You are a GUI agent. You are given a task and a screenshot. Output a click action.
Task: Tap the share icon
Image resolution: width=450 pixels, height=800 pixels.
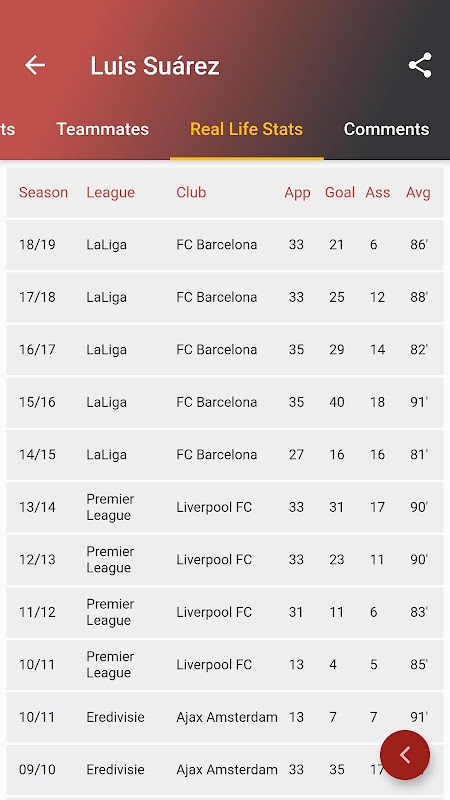pyautogui.click(x=420, y=65)
